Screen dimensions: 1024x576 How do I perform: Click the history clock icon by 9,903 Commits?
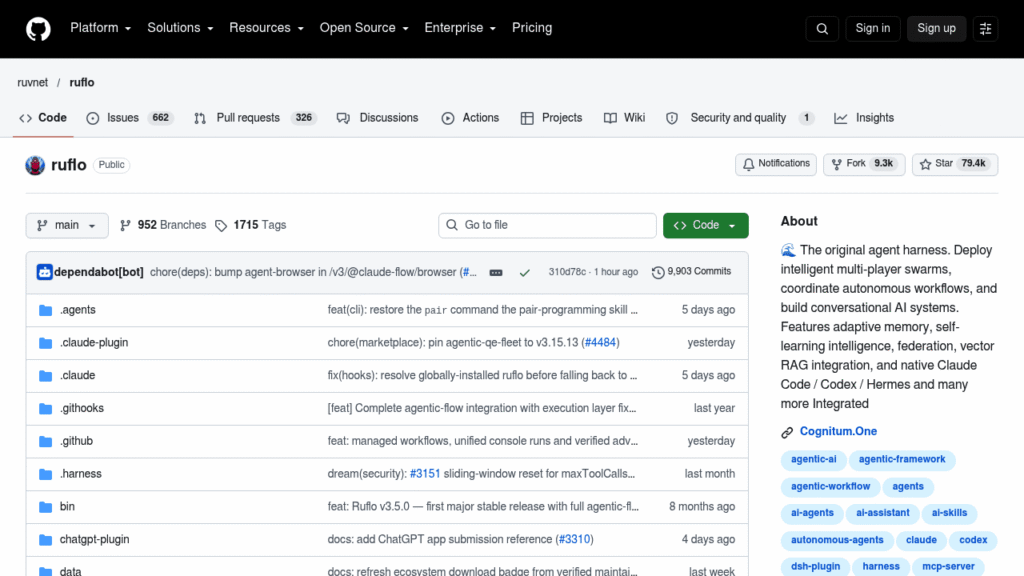(658, 272)
